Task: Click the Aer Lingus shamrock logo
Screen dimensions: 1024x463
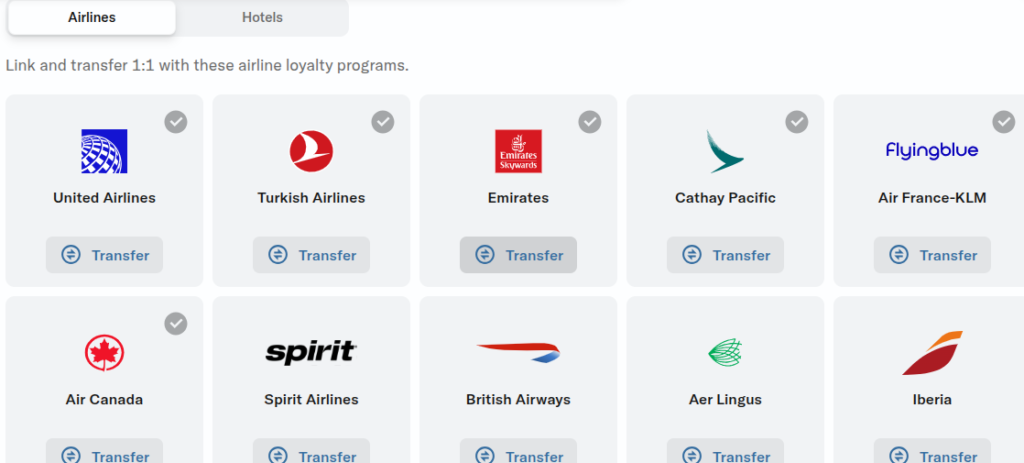Action: coord(725,352)
